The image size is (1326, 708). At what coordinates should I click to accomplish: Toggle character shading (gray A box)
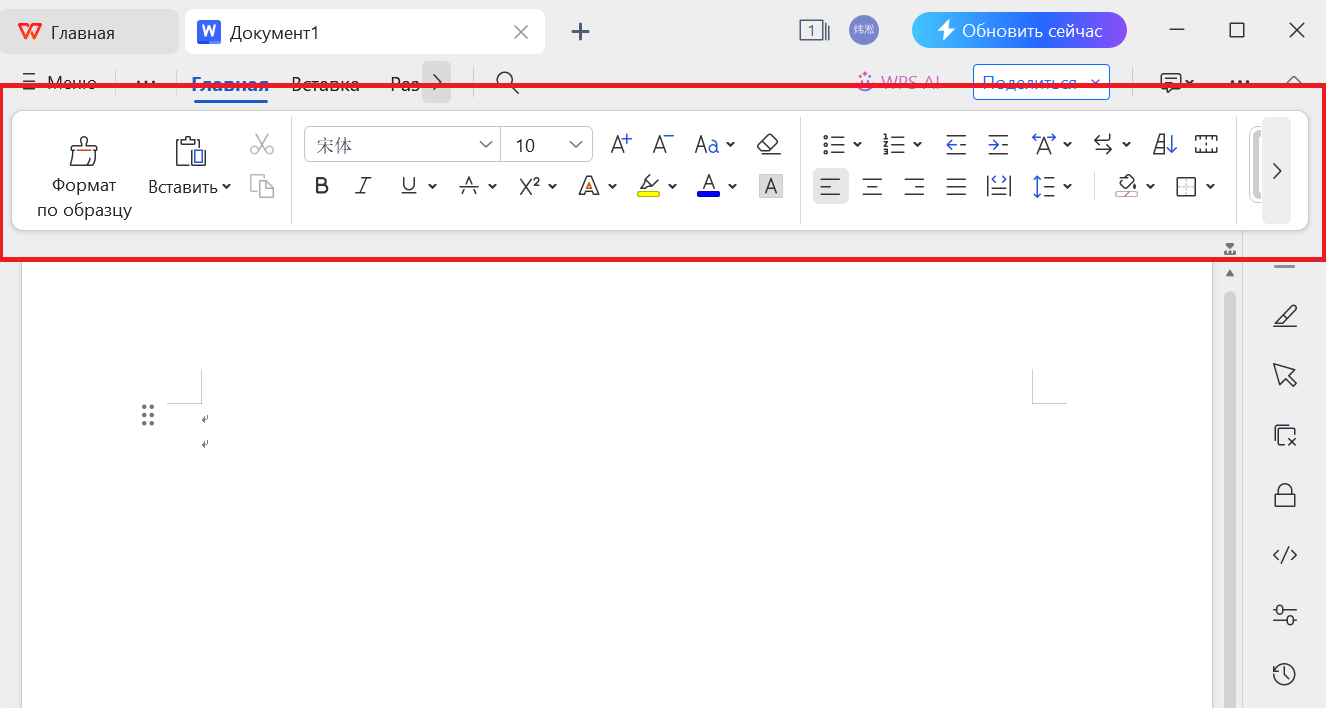770,186
